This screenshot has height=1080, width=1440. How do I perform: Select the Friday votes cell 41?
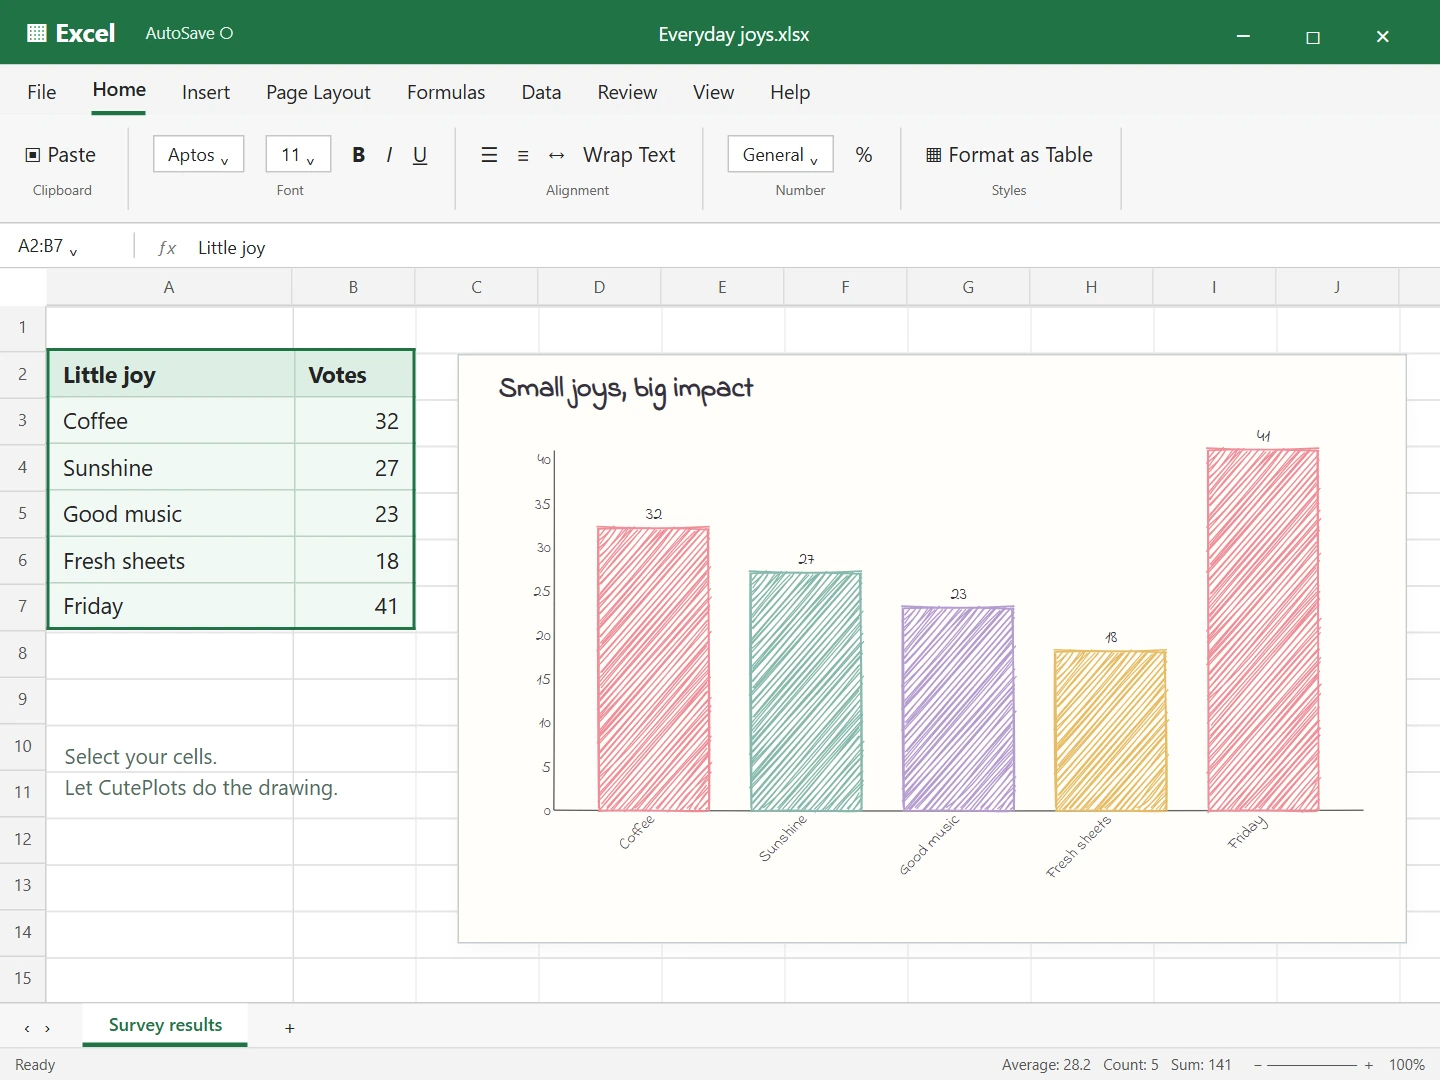[x=354, y=606]
